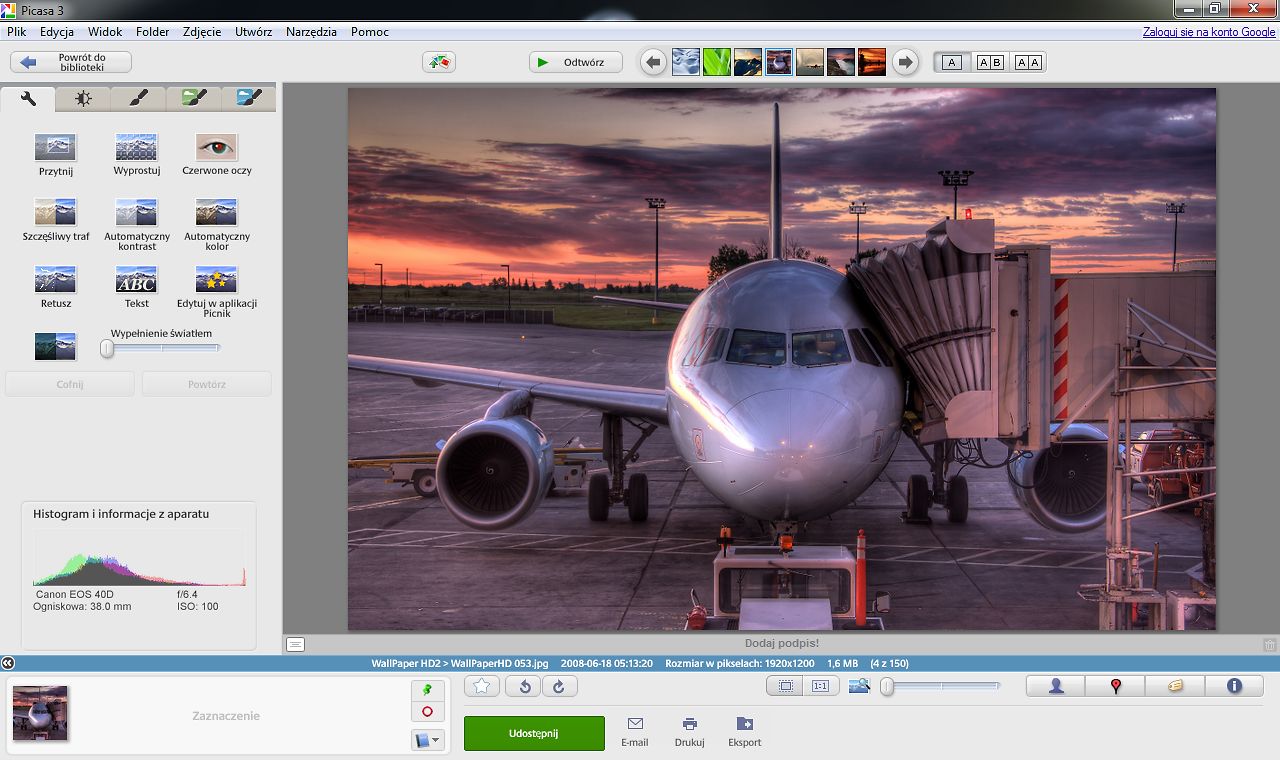The width and height of the screenshot is (1280, 760).
Task: Open the album dropdown in selection tray
Action: point(427,741)
